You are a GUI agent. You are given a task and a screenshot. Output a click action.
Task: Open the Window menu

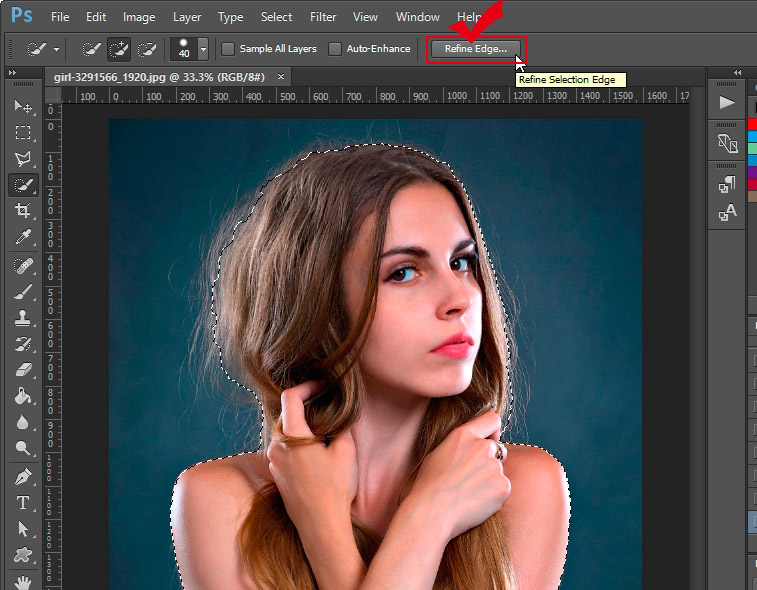coord(418,17)
